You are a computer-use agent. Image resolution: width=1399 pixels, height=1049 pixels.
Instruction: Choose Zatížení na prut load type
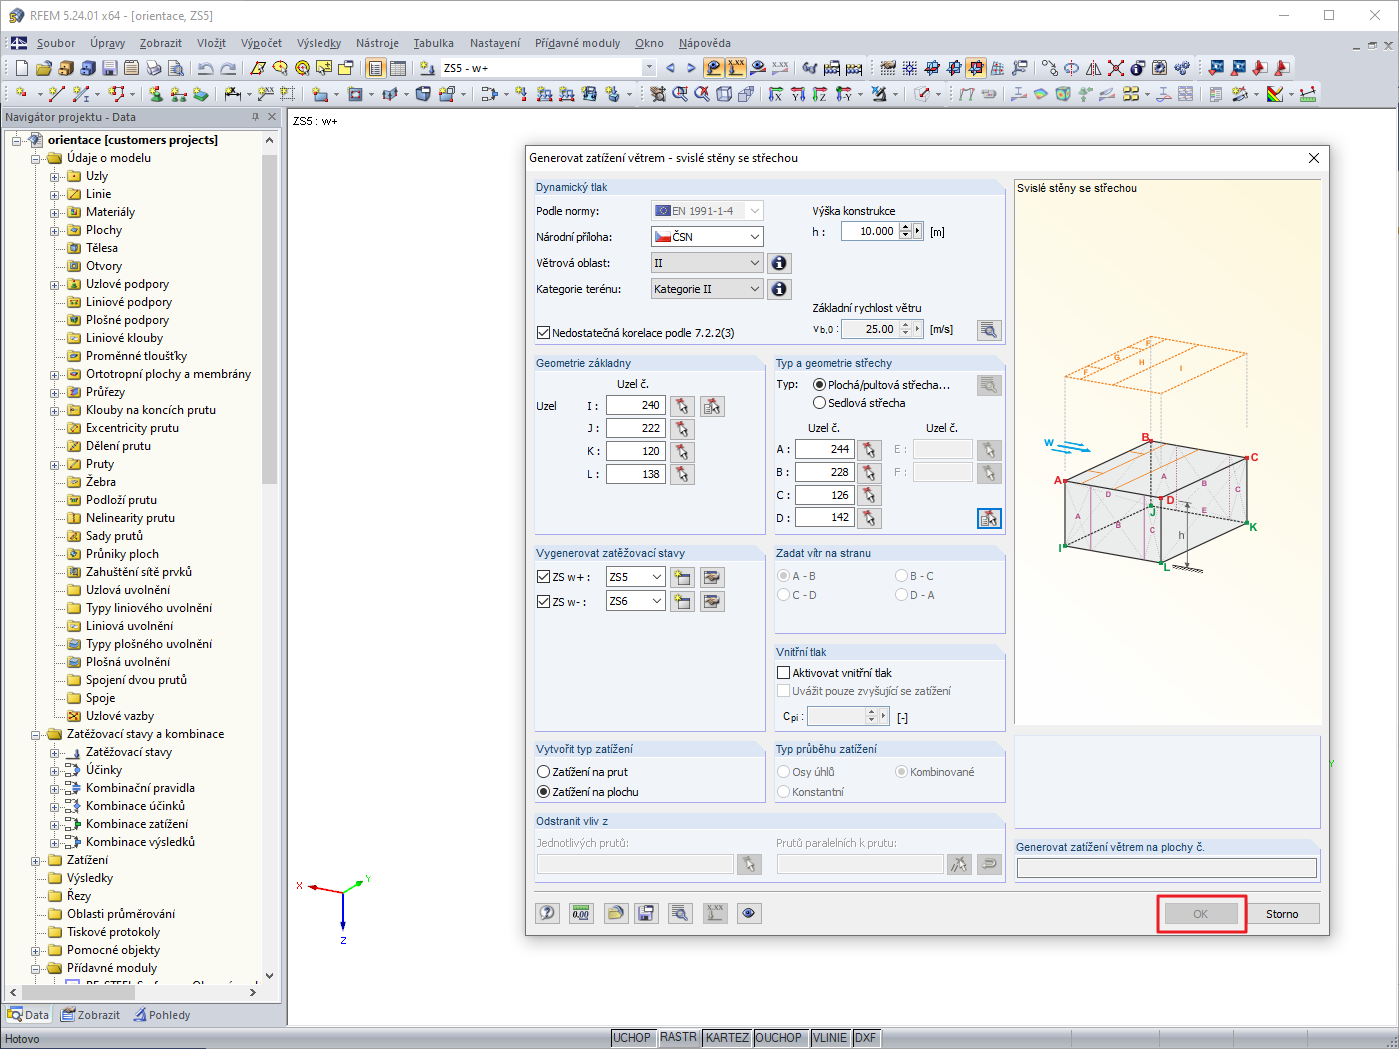pyautogui.click(x=544, y=772)
